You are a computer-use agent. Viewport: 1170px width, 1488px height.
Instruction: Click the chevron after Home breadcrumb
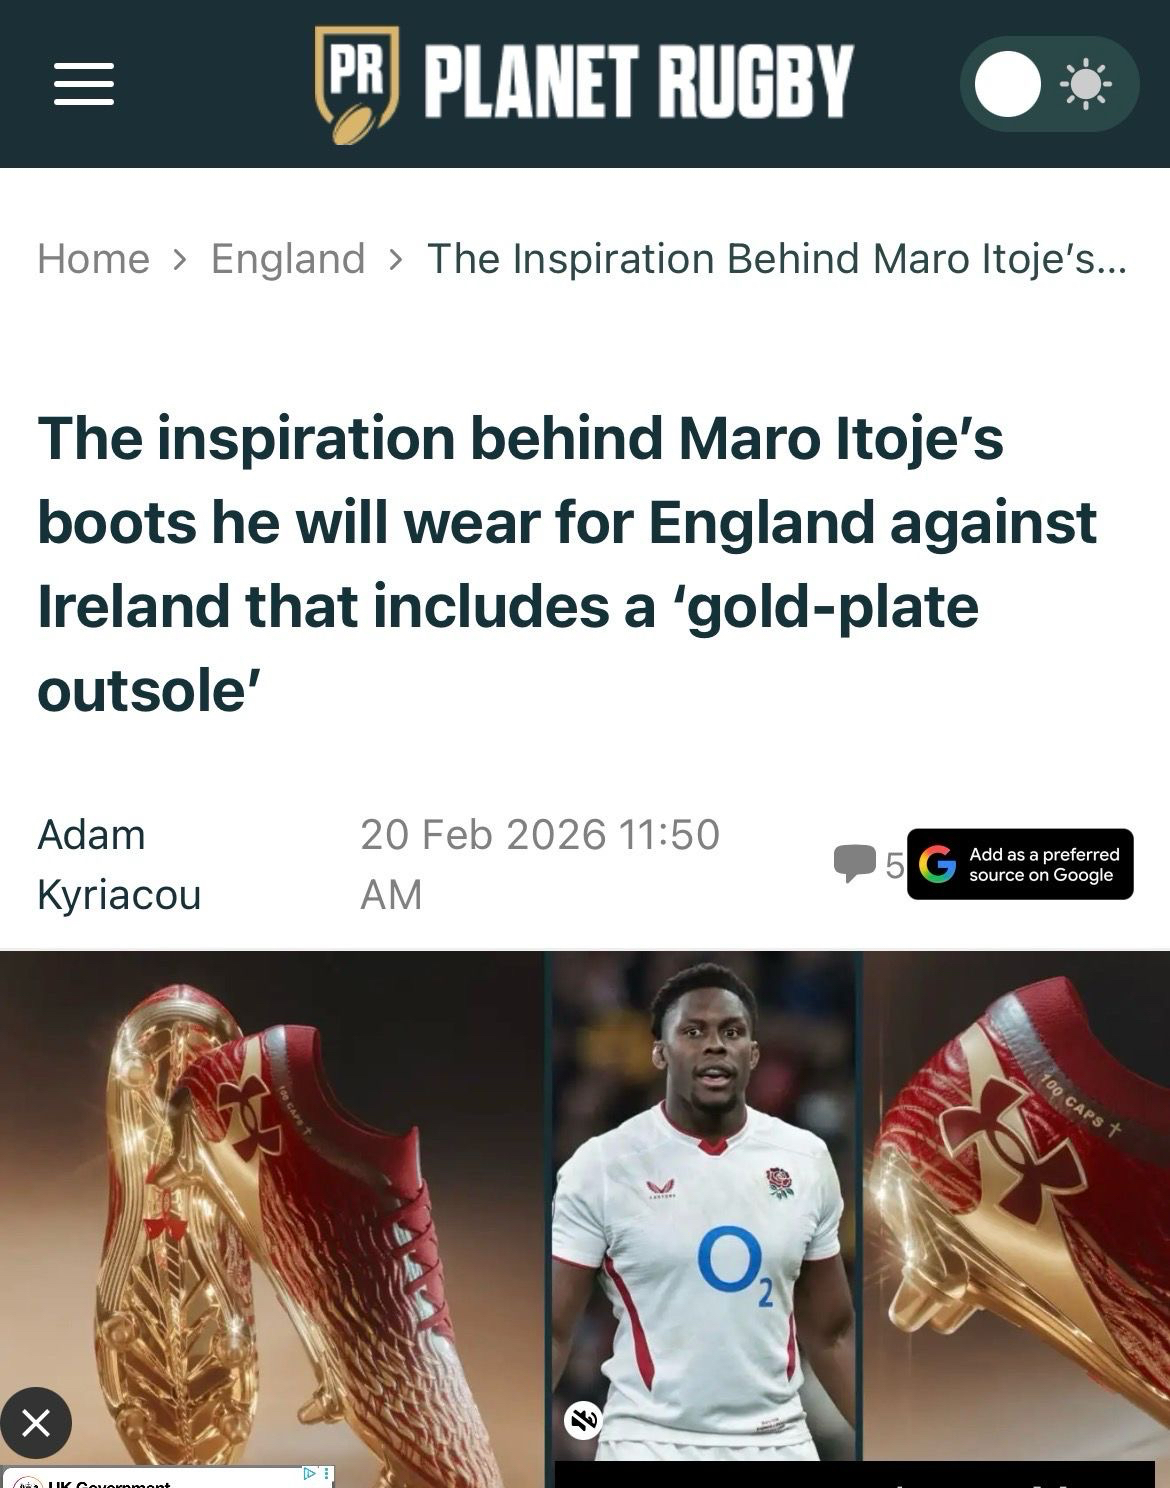(x=180, y=259)
